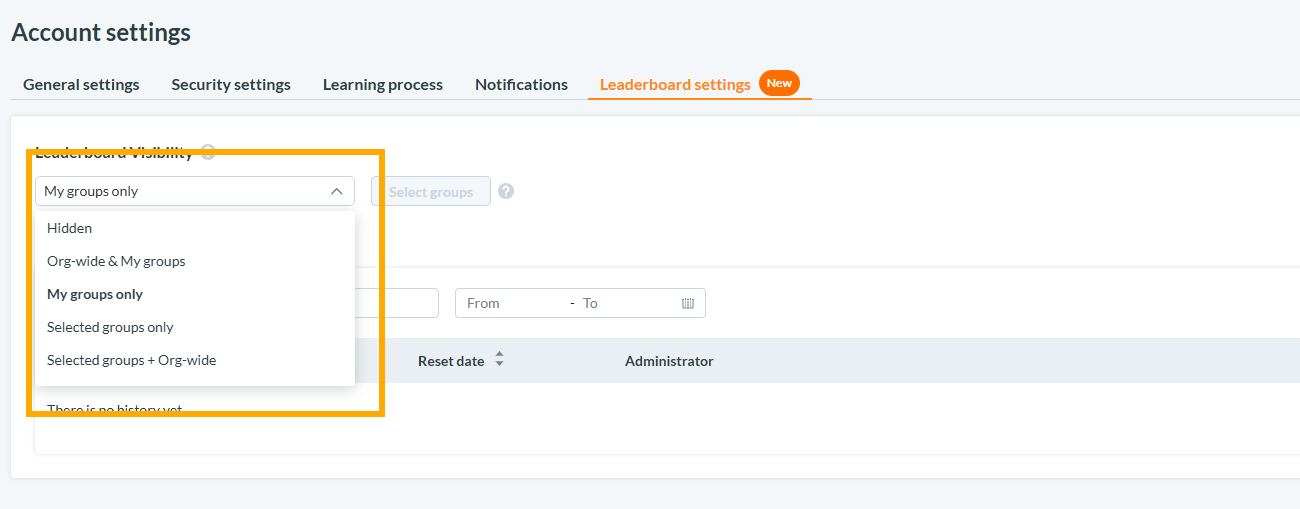Click help icon beside Leaderboard Visibility heading
The image size is (1300, 509).
click(208, 152)
